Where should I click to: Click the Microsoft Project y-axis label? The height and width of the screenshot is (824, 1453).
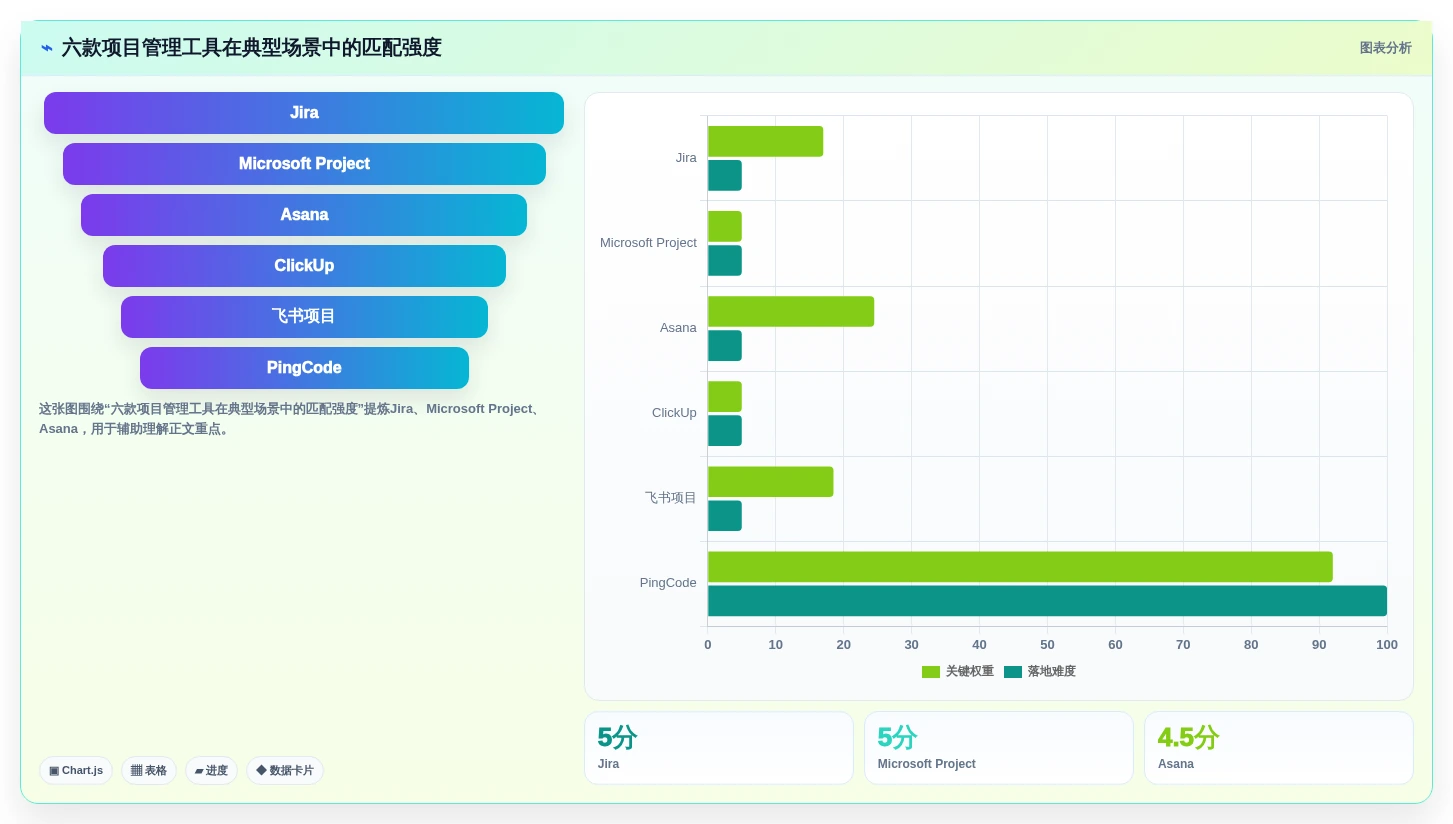648,243
